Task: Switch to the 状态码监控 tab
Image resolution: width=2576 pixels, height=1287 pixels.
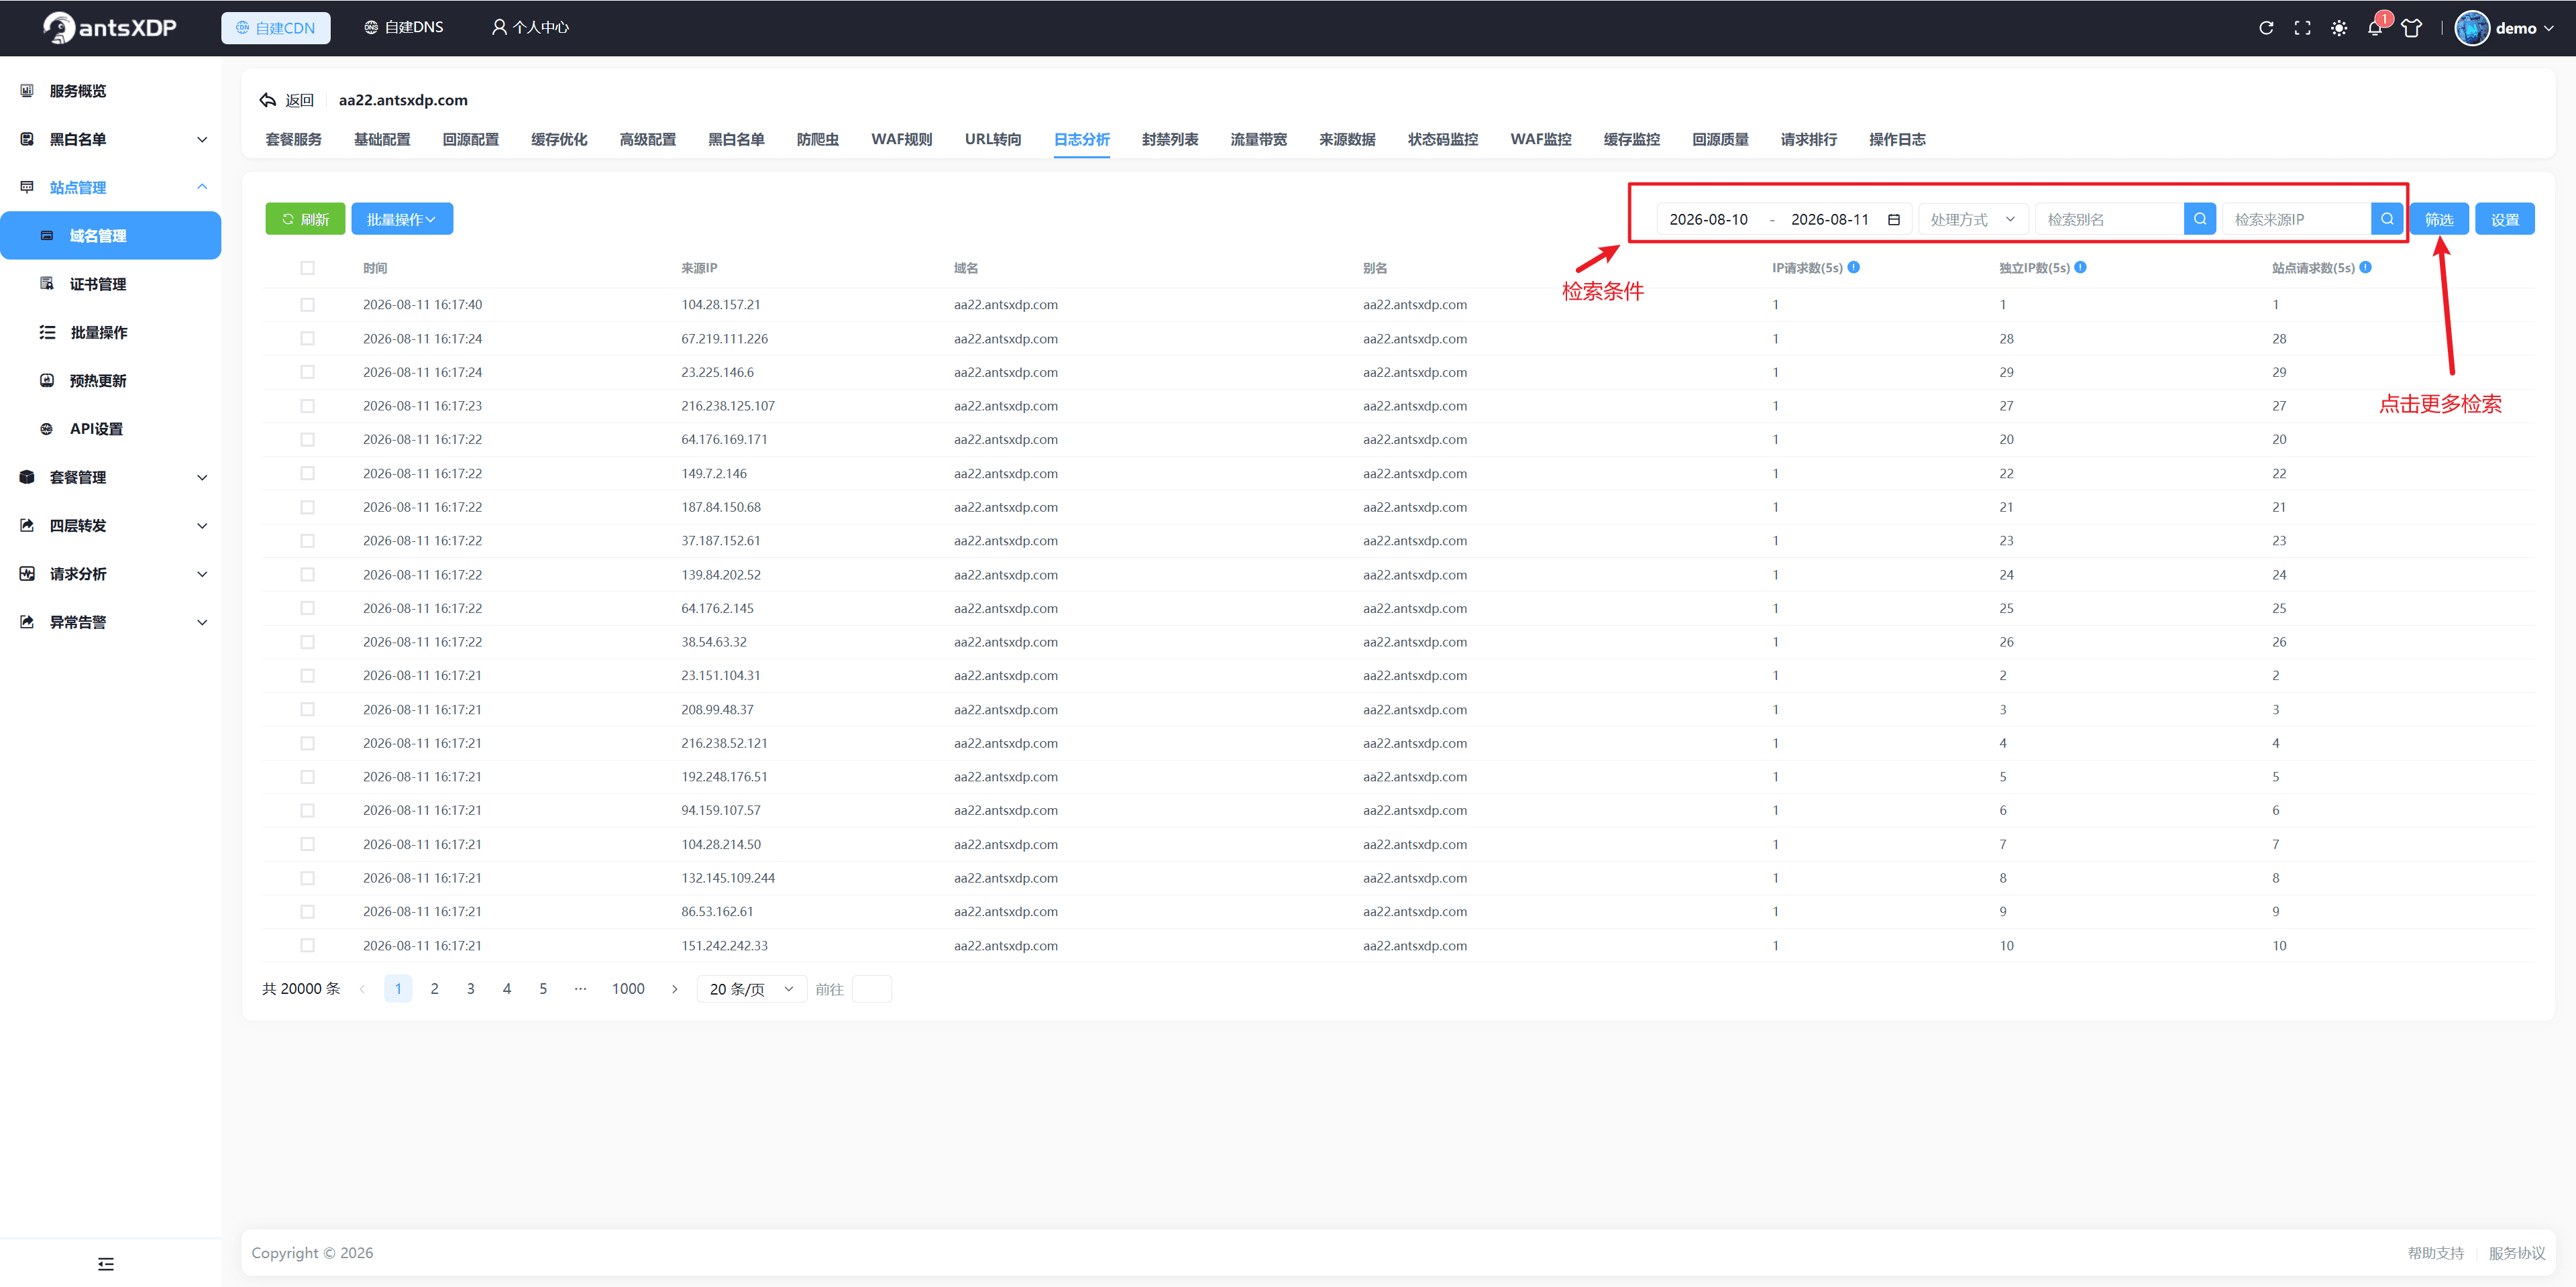Action: click(1442, 139)
